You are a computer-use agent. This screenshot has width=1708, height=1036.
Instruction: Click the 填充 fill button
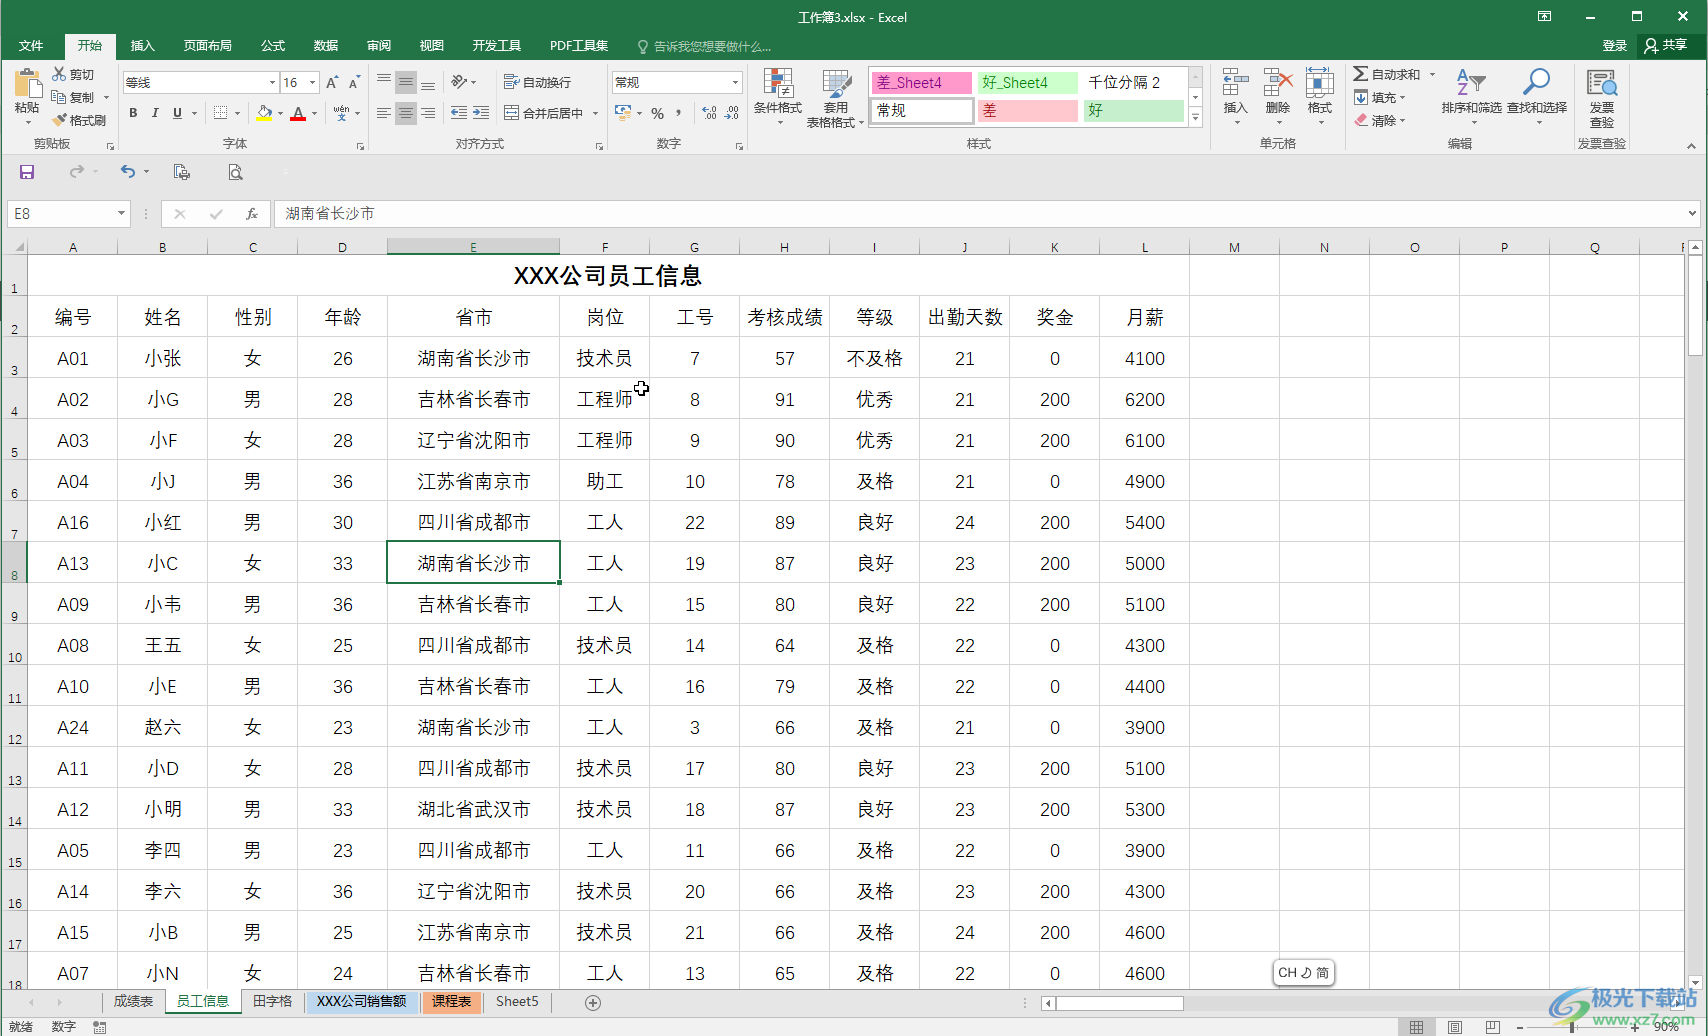click(1380, 98)
